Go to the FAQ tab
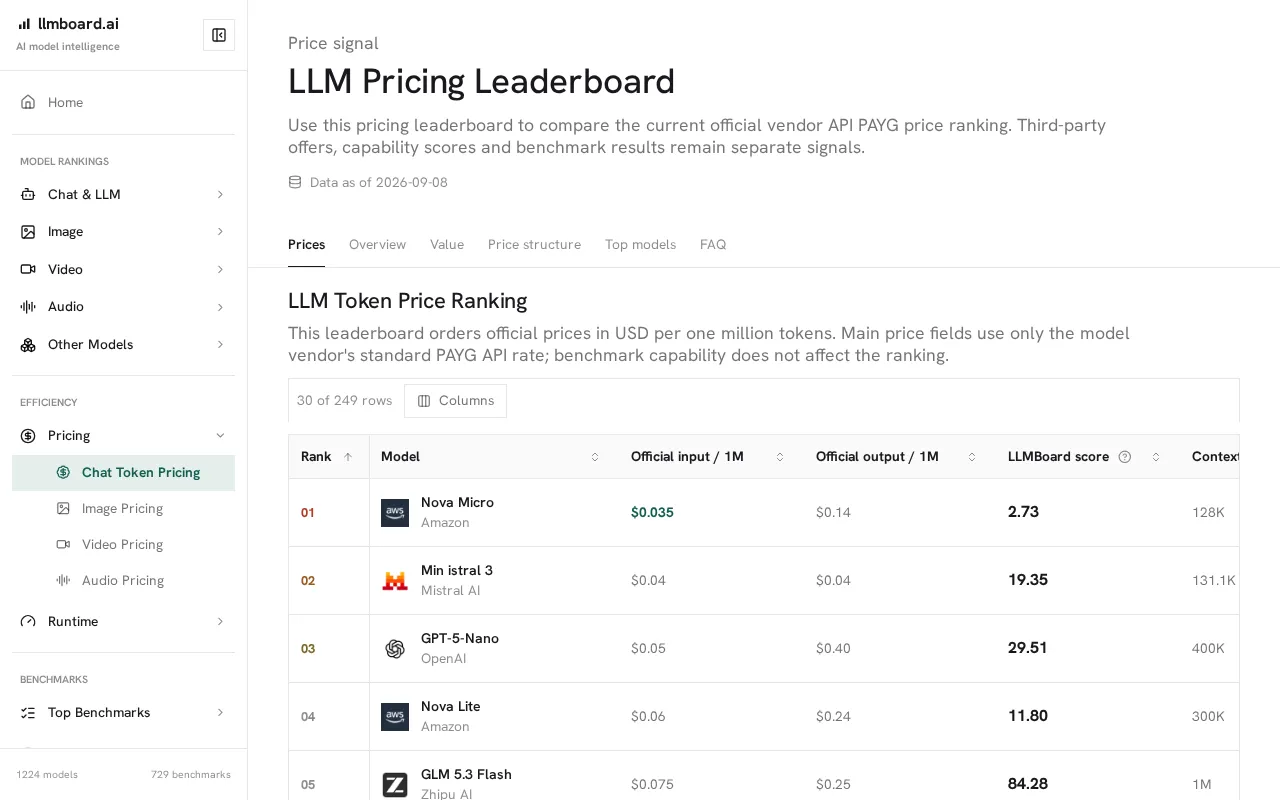 tap(713, 244)
